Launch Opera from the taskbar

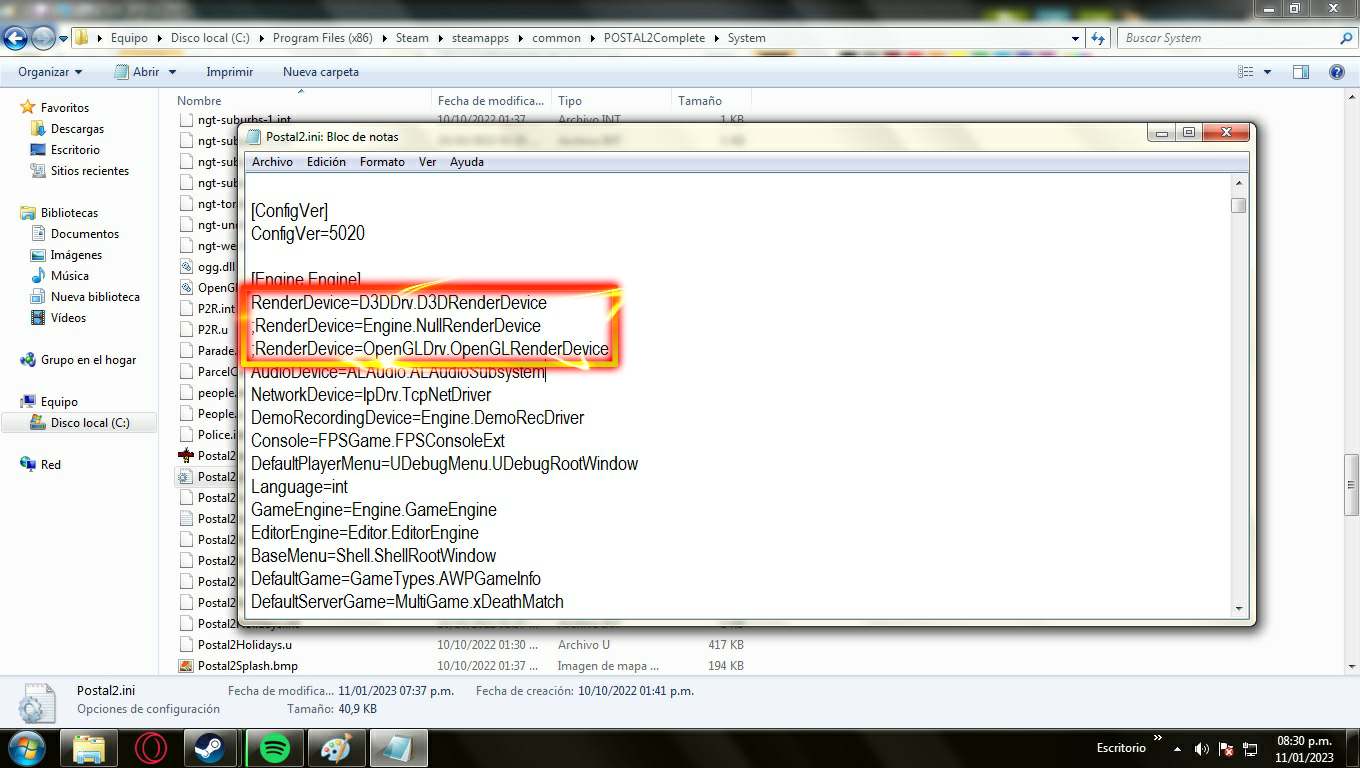150,748
